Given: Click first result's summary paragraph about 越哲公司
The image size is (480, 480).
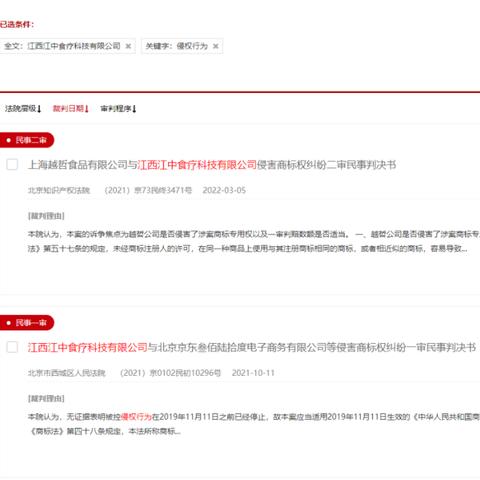Looking at the screenshot, I should click(254, 242).
